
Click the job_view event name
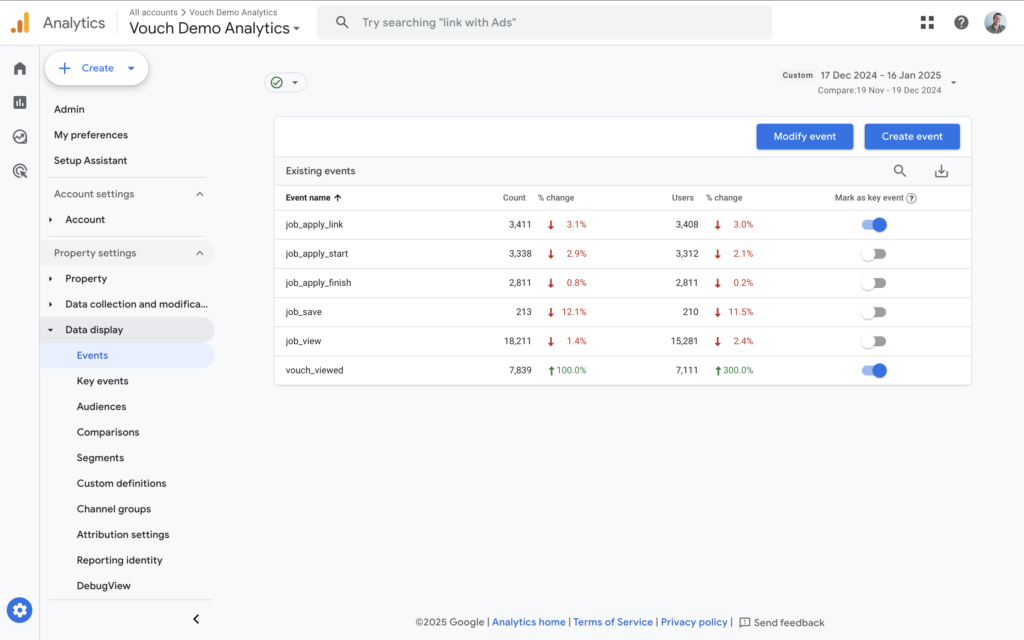(x=303, y=341)
